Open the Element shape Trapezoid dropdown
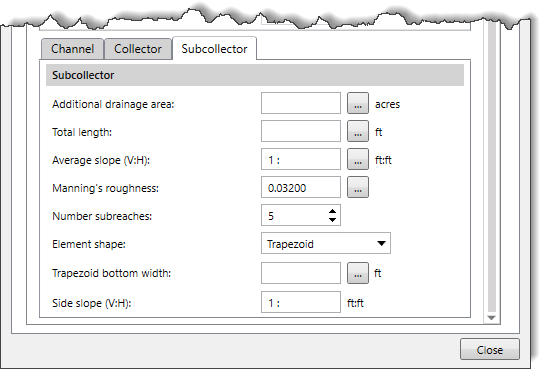546x369 pixels. coord(326,243)
